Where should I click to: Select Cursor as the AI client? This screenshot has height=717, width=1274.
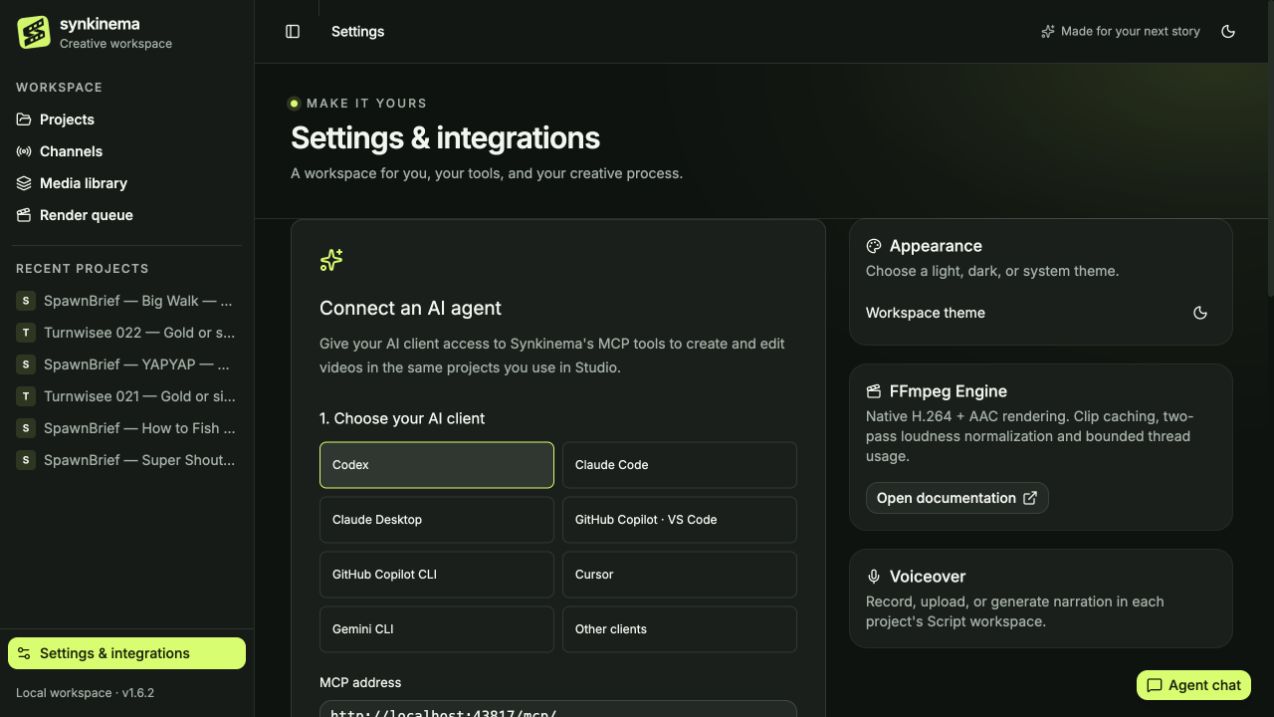[x=679, y=575]
